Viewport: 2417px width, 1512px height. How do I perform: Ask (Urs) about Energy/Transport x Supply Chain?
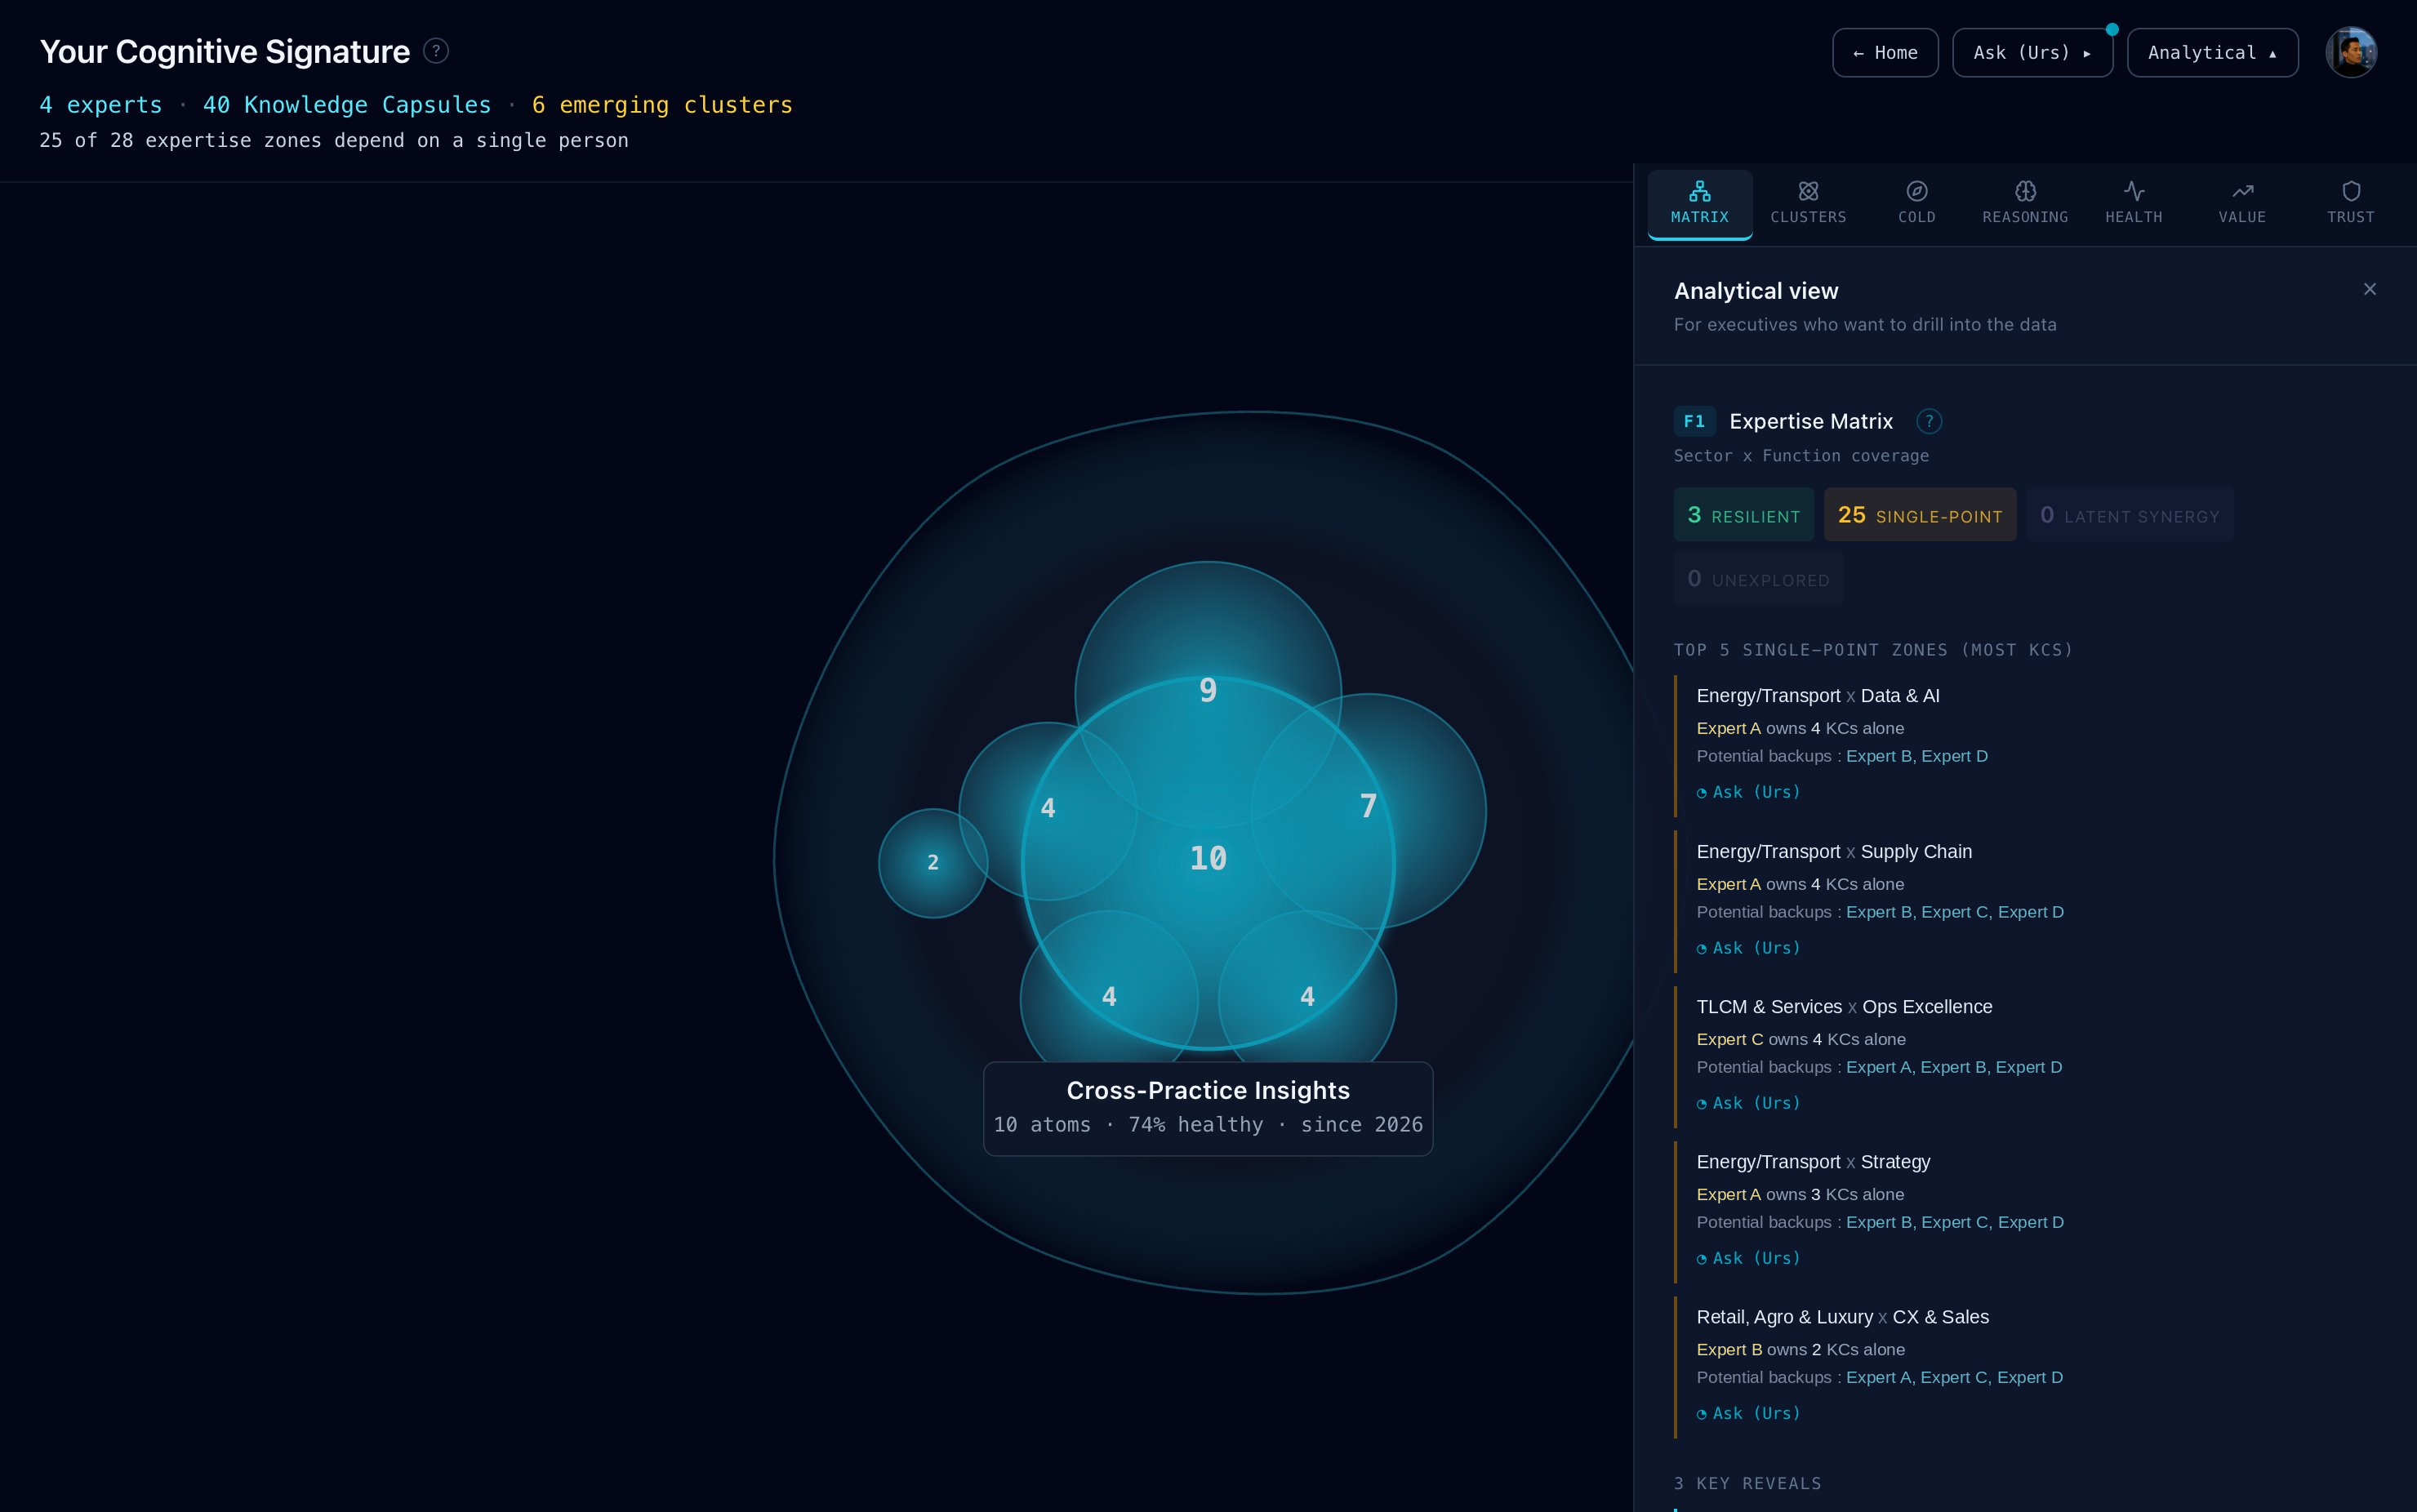pyautogui.click(x=1748, y=948)
